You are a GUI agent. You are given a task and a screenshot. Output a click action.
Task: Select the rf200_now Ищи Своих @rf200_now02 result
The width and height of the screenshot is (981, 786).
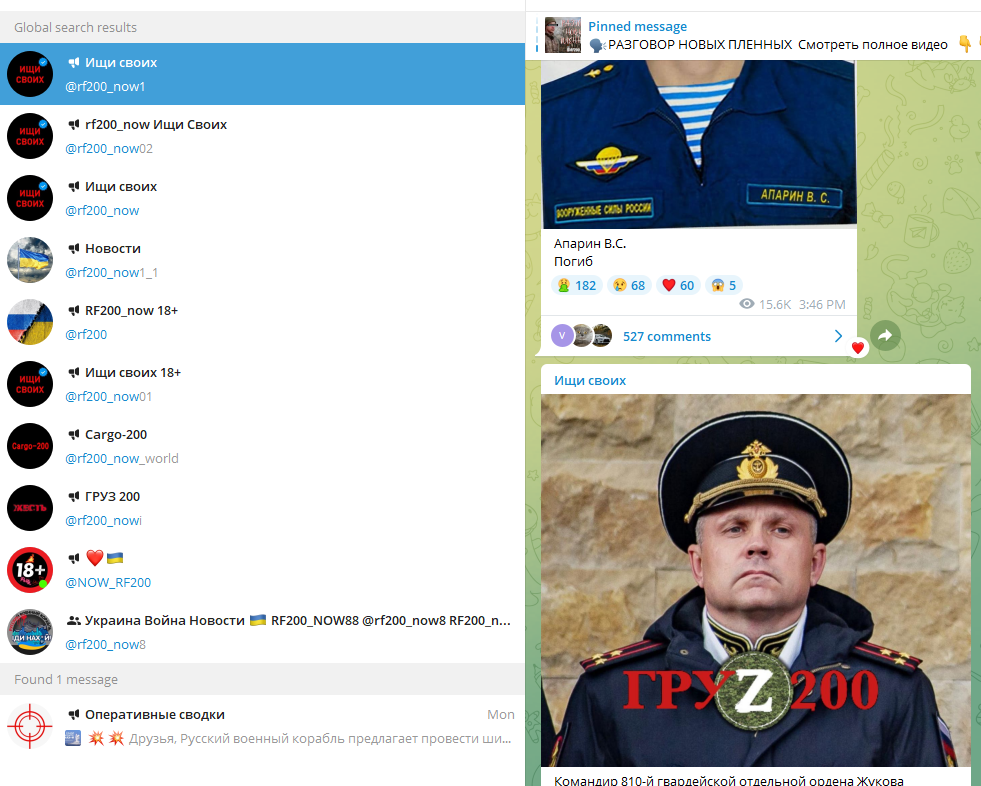(262, 136)
